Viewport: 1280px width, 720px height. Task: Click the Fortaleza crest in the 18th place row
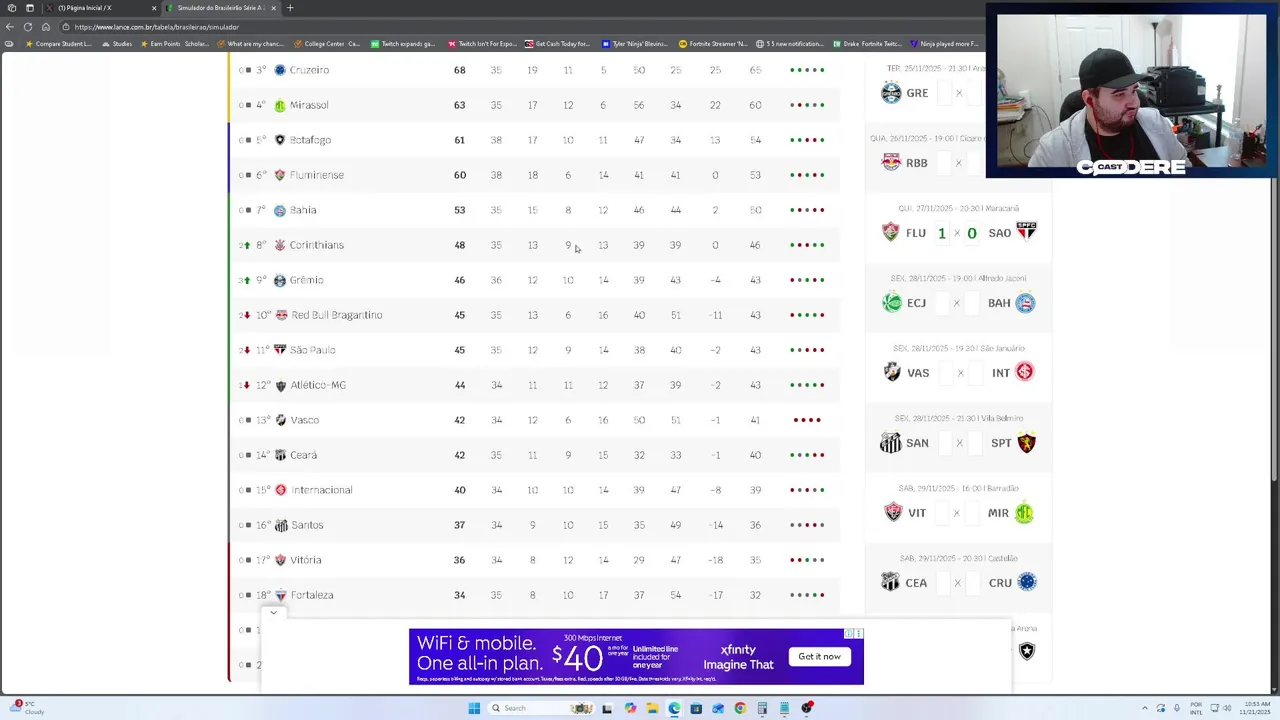pyautogui.click(x=281, y=595)
